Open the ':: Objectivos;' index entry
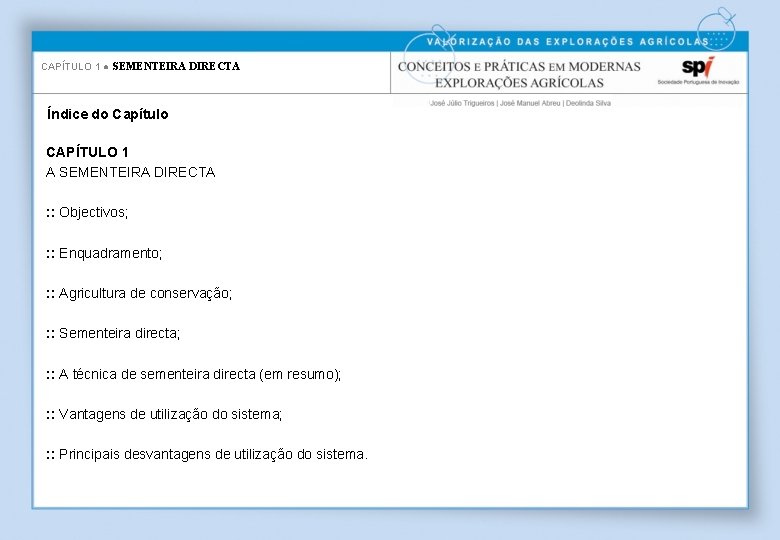This screenshot has height=540, width=780. coord(87,212)
